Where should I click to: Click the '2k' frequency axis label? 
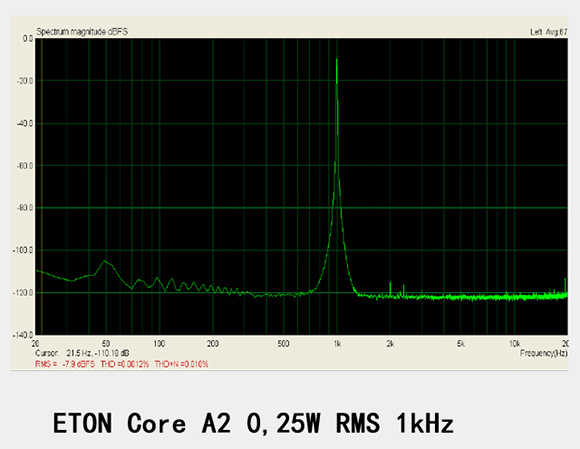390,344
